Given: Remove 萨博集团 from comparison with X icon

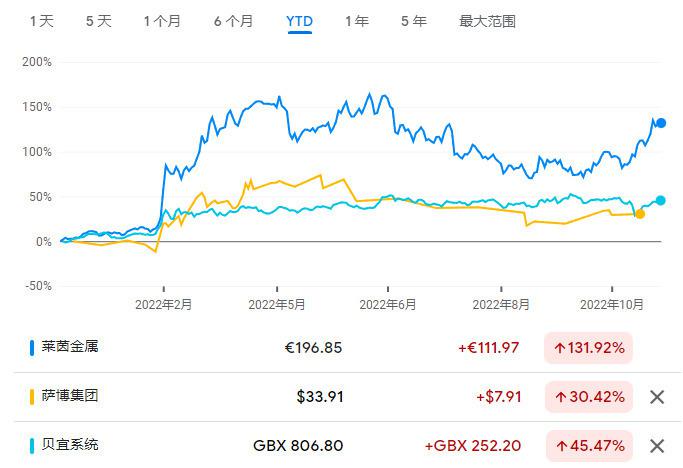Looking at the screenshot, I should (x=657, y=397).
